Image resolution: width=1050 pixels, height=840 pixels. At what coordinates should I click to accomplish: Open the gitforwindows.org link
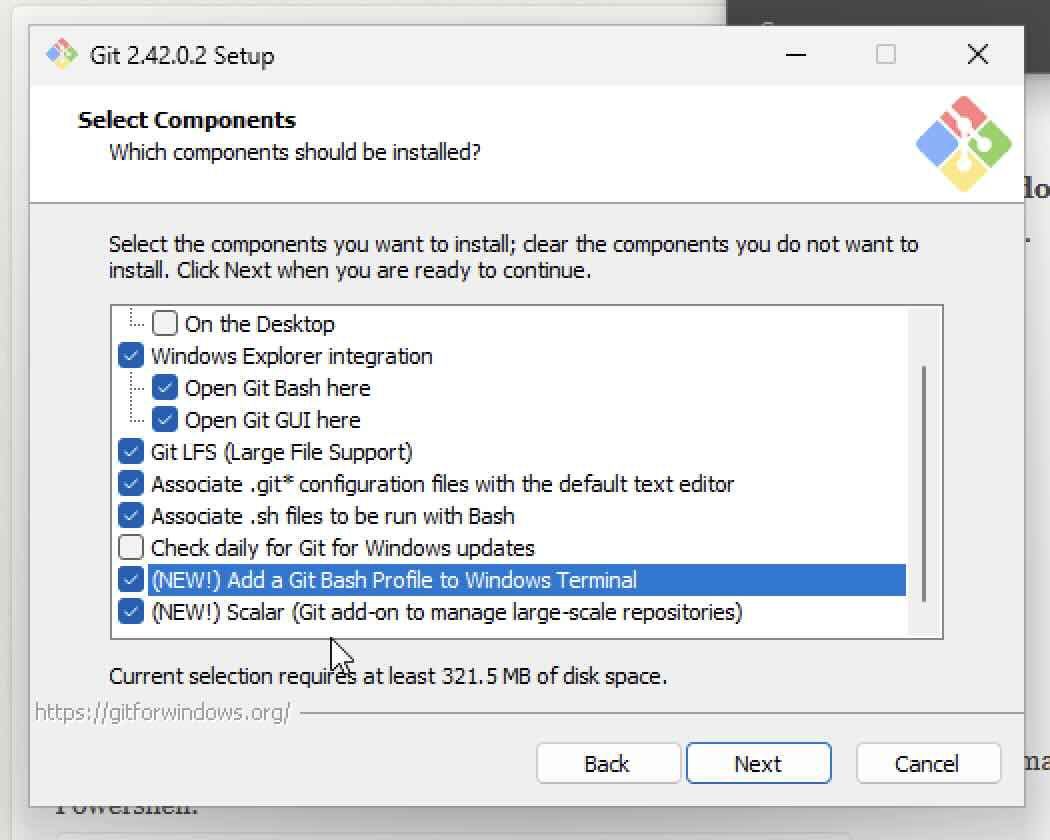[162, 715]
